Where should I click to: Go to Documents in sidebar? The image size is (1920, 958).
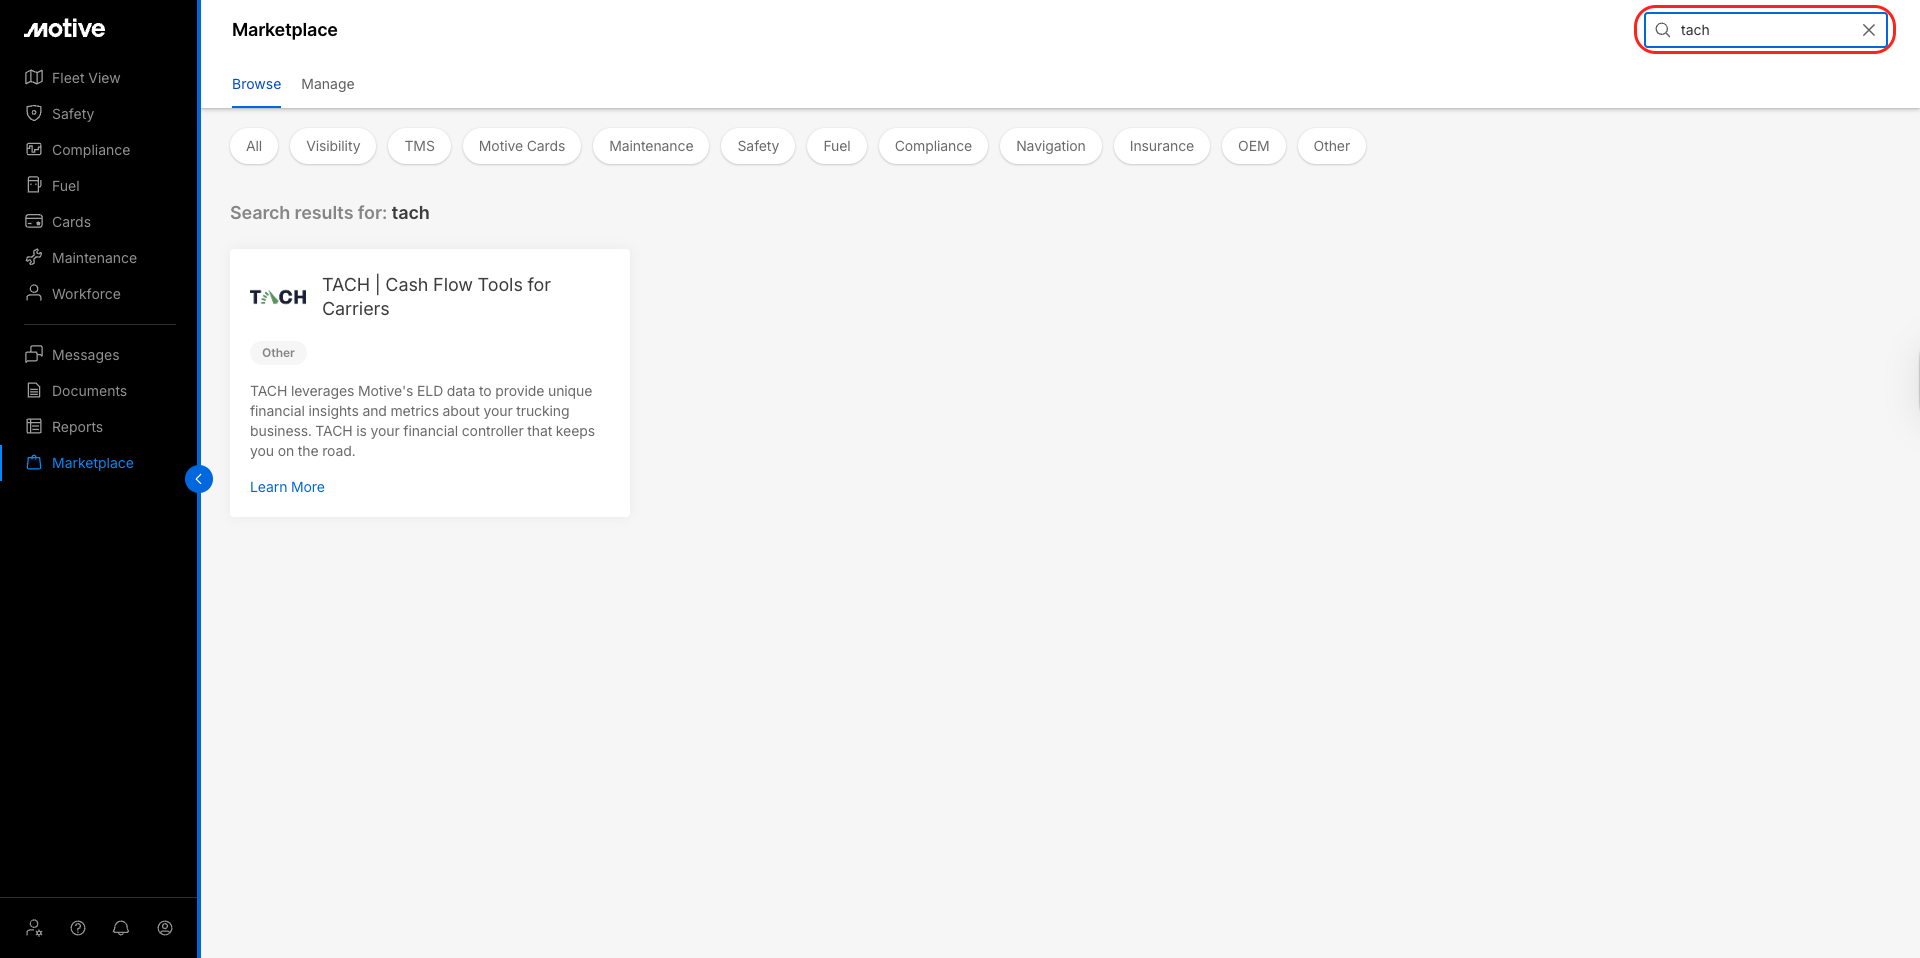(89, 391)
